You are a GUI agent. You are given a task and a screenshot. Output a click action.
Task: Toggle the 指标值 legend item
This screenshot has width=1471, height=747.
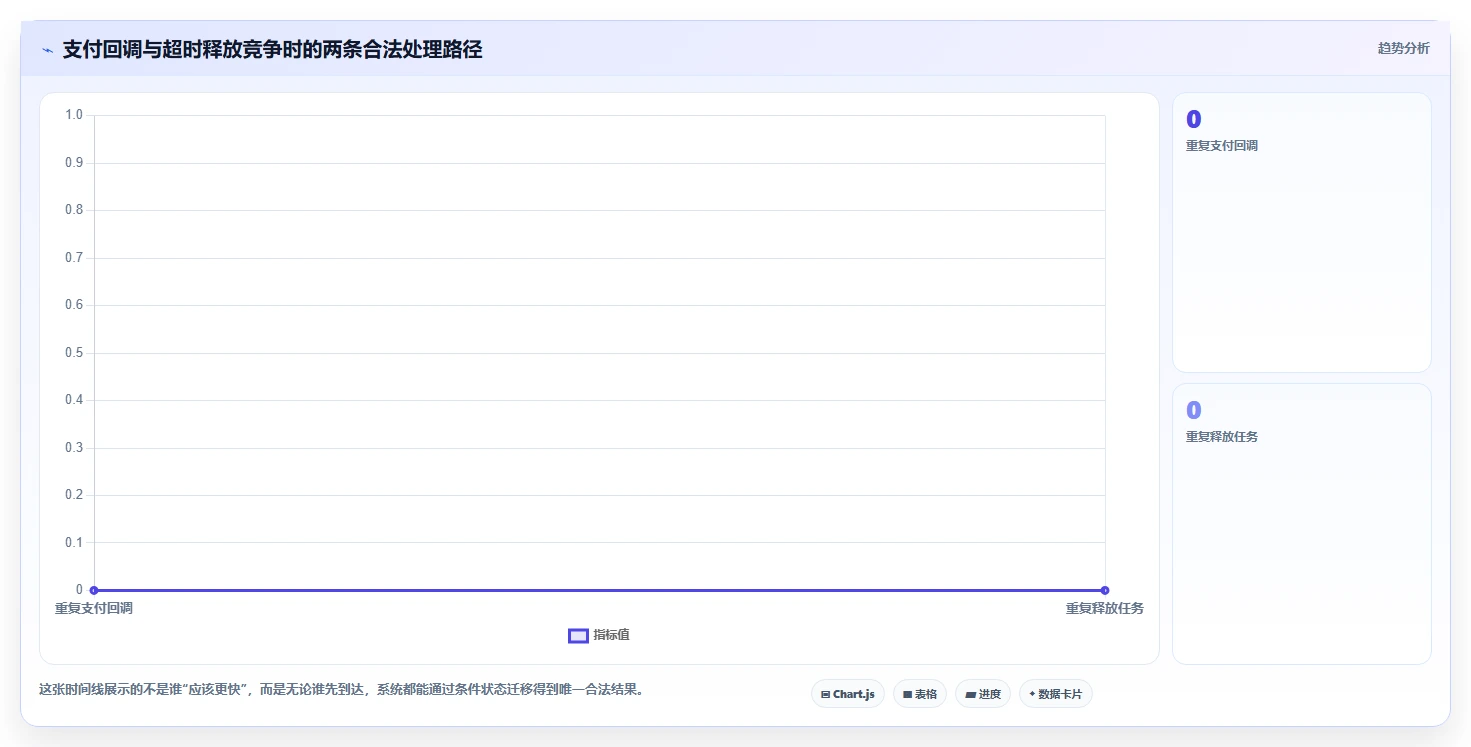tap(599, 635)
